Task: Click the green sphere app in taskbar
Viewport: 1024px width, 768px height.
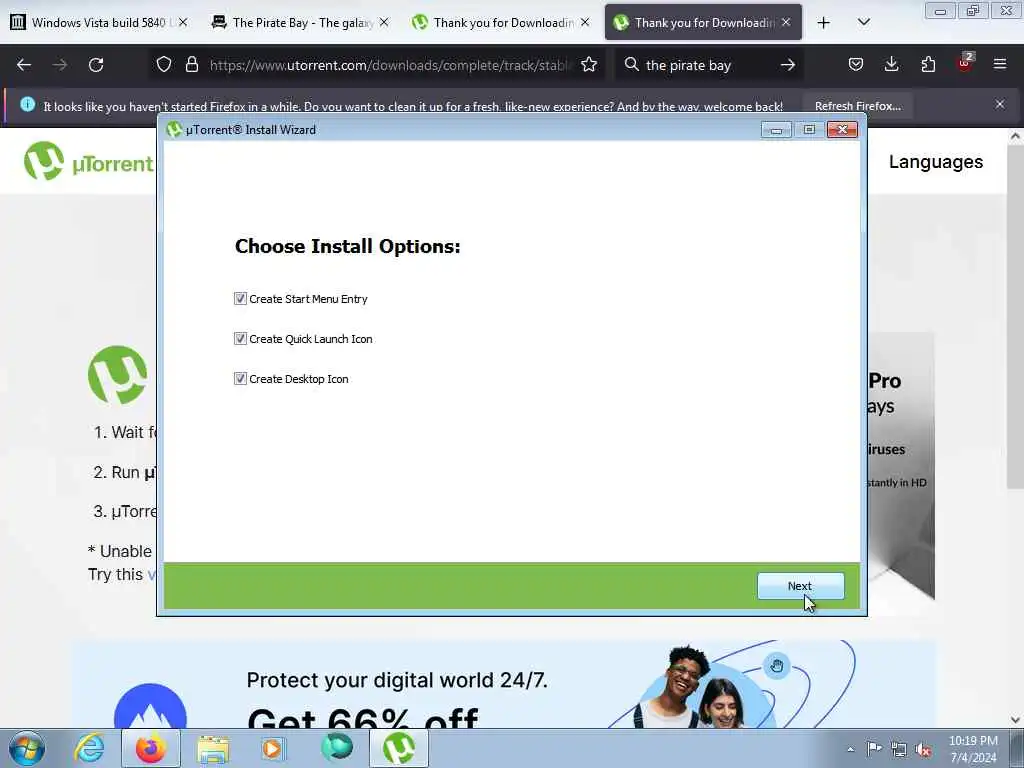Action: [x=337, y=748]
